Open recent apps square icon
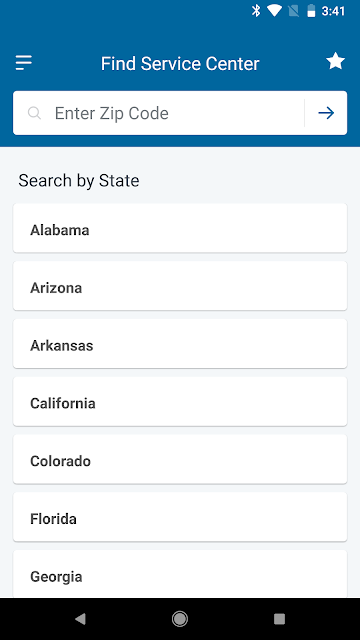The width and height of the screenshot is (360, 640). pos(279,619)
